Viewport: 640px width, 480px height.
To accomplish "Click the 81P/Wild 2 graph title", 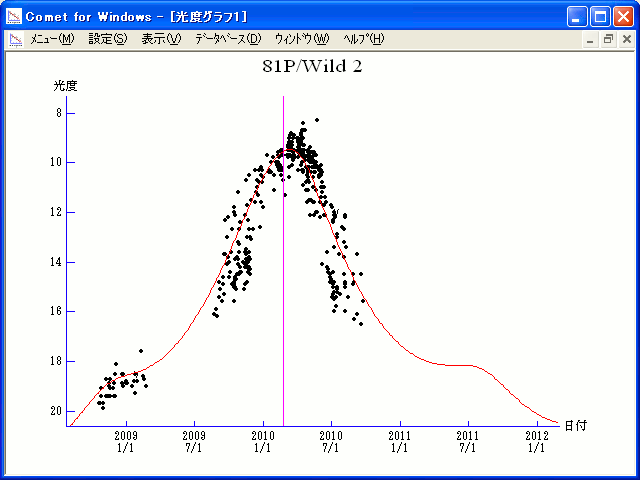I will coord(312,66).
